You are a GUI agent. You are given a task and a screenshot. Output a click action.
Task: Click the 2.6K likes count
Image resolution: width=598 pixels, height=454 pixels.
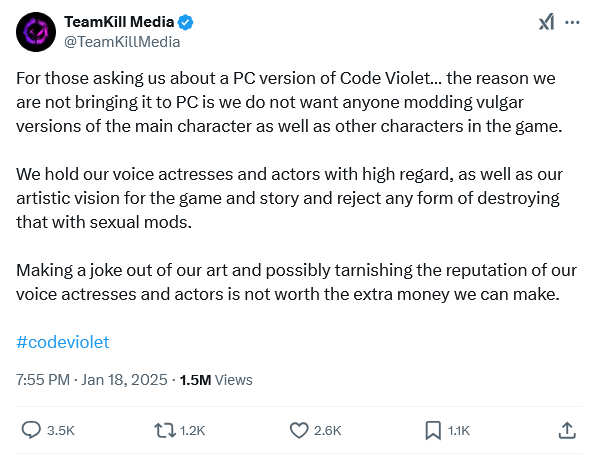pos(328,431)
